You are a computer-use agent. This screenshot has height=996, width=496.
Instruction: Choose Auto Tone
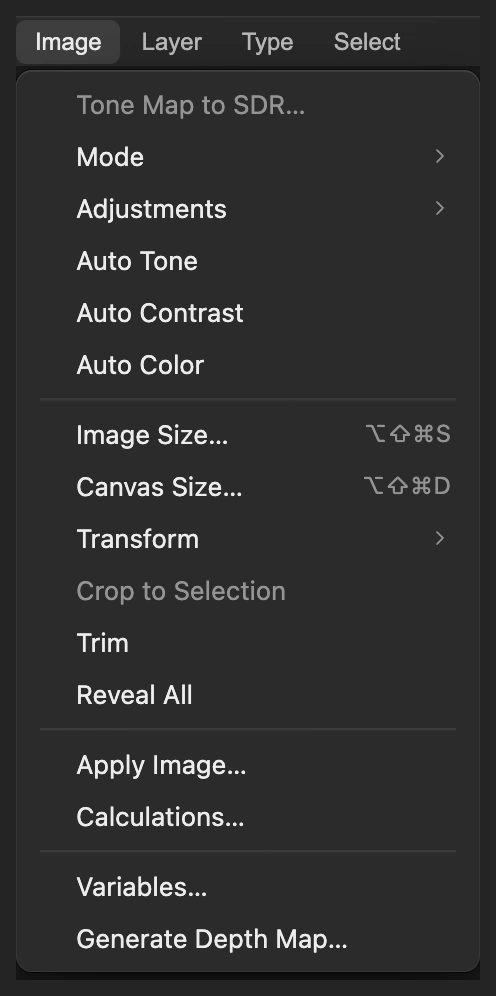[x=248, y=261]
